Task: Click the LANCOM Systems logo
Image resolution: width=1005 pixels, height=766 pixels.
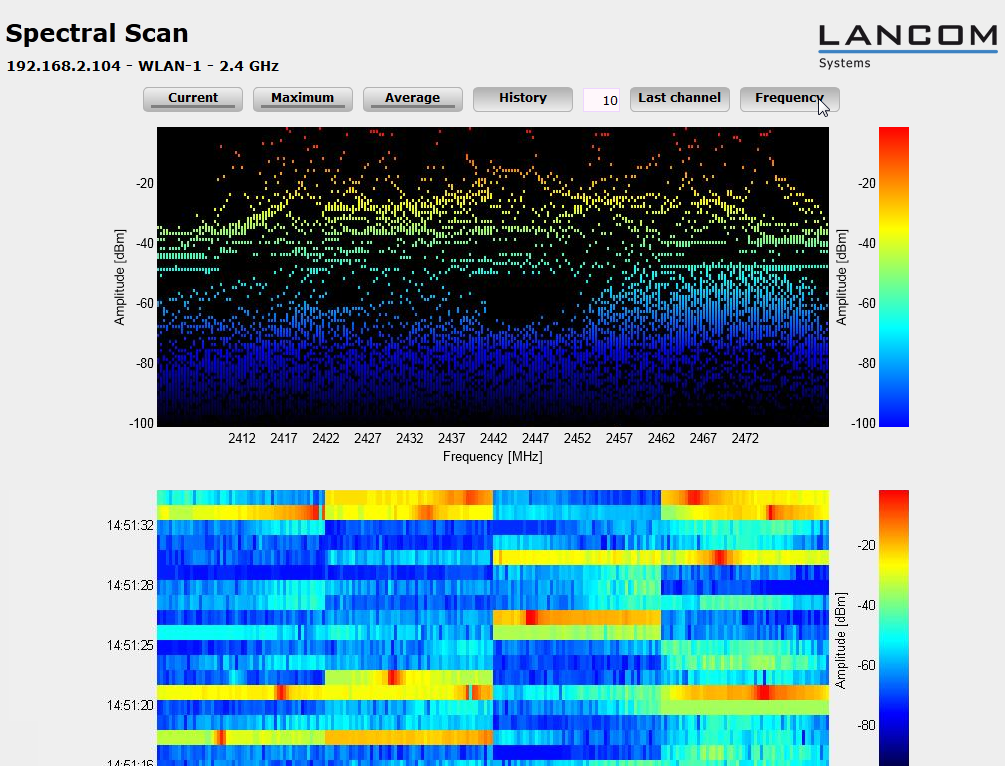Action: (907, 45)
